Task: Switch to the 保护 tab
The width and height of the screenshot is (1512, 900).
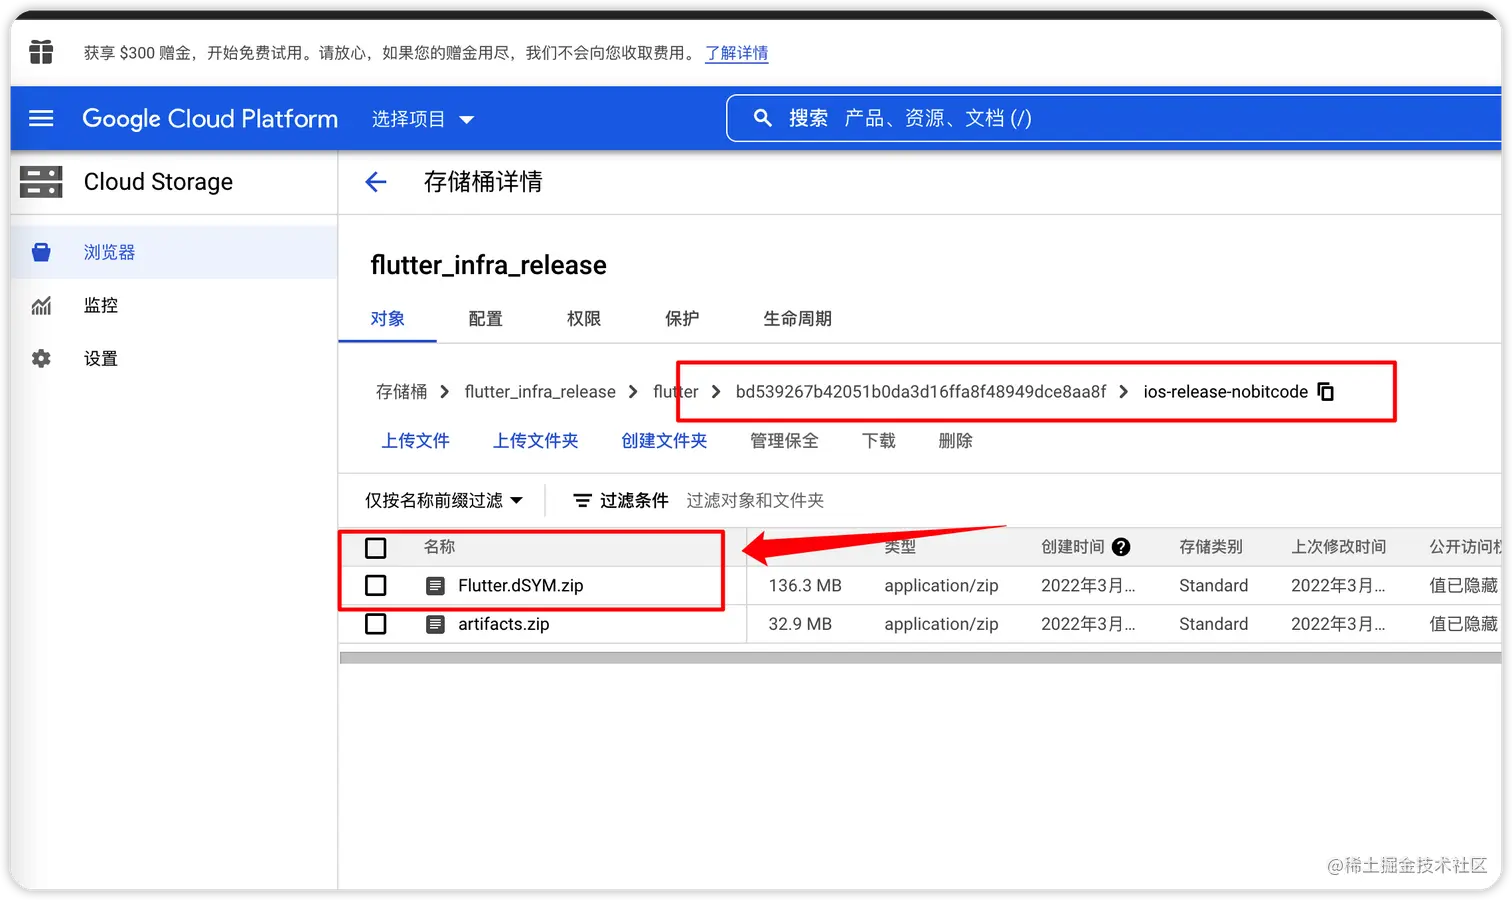Action: [682, 318]
